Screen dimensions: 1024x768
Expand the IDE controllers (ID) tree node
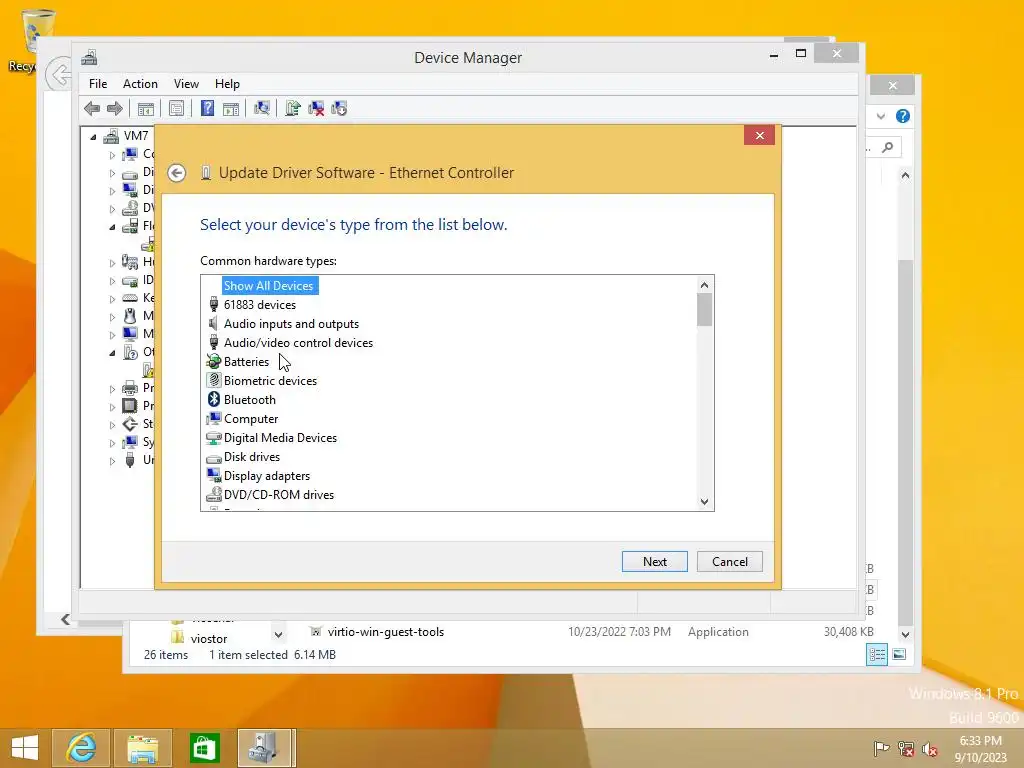pyautogui.click(x=112, y=281)
